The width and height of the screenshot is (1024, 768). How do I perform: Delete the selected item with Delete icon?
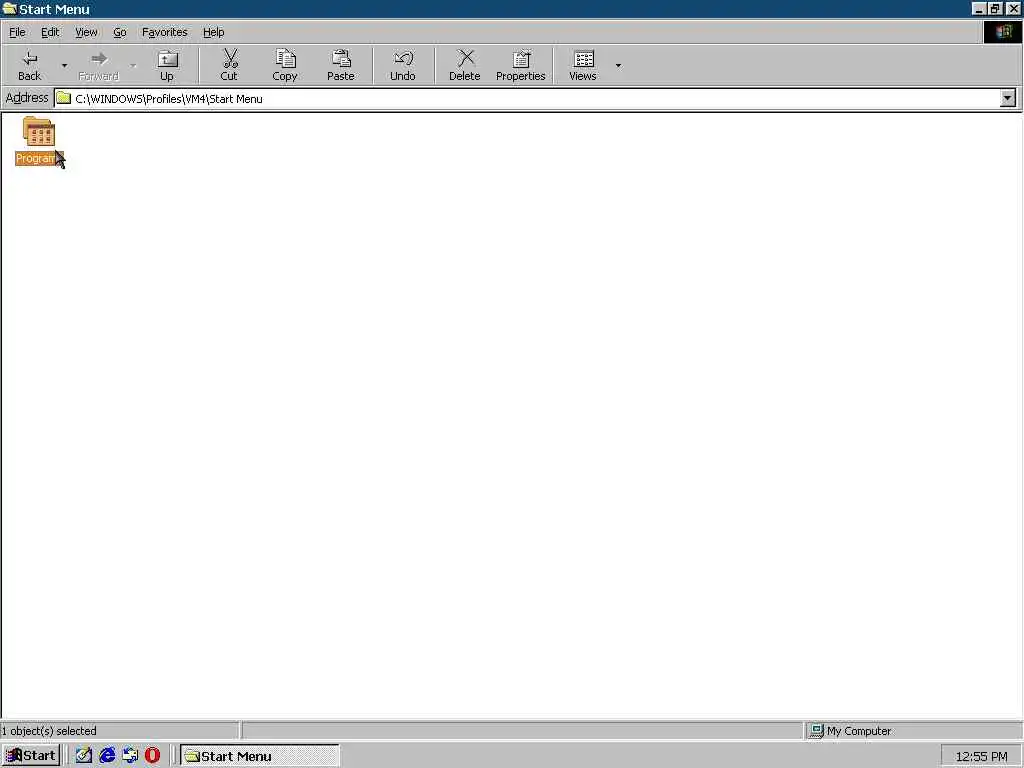pyautogui.click(x=465, y=65)
